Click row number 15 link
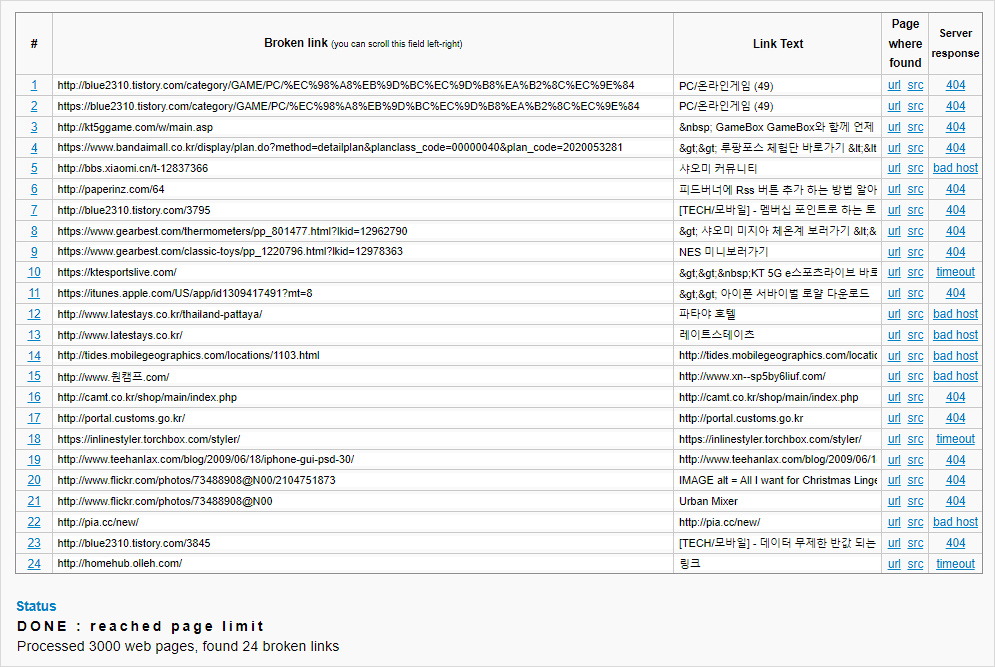The height and width of the screenshot is (667, 995). click(34, 376)
